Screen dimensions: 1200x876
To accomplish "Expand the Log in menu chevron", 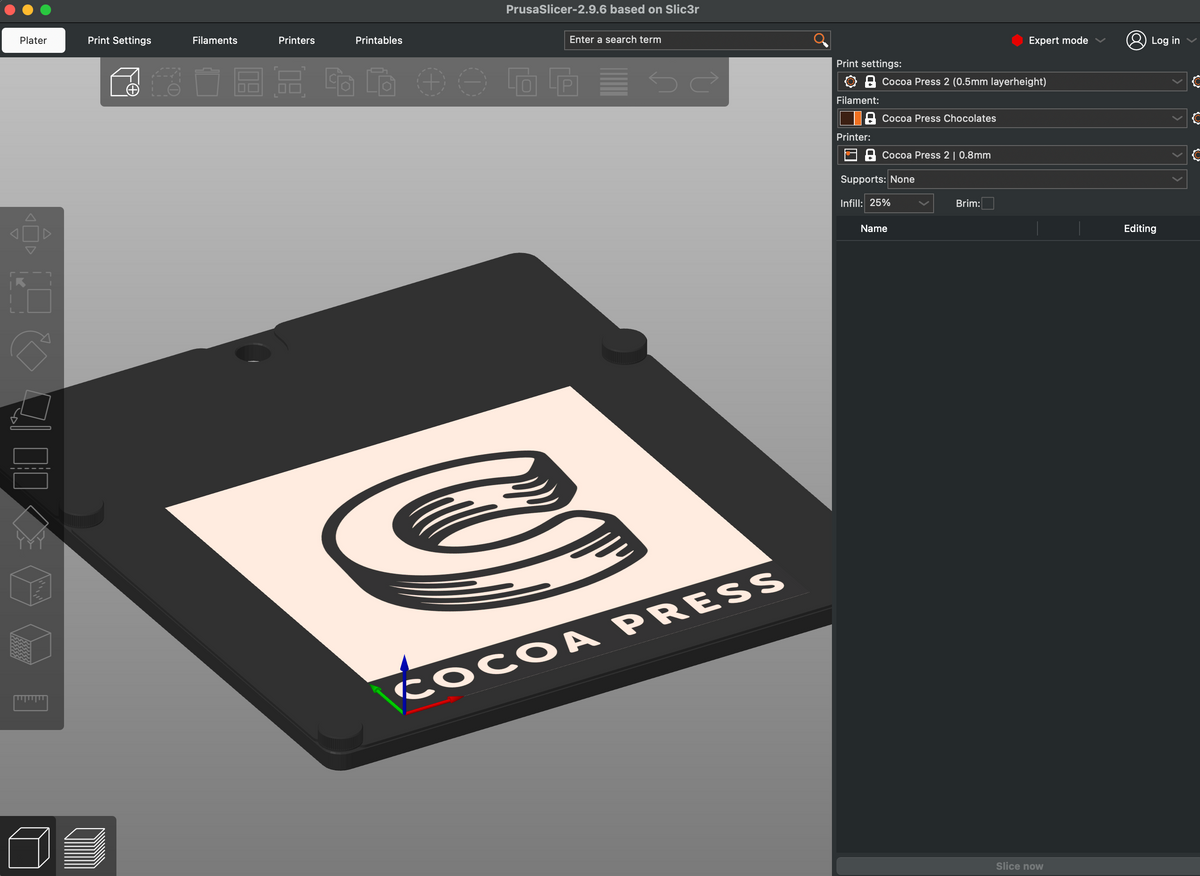I will (1191, 40).
